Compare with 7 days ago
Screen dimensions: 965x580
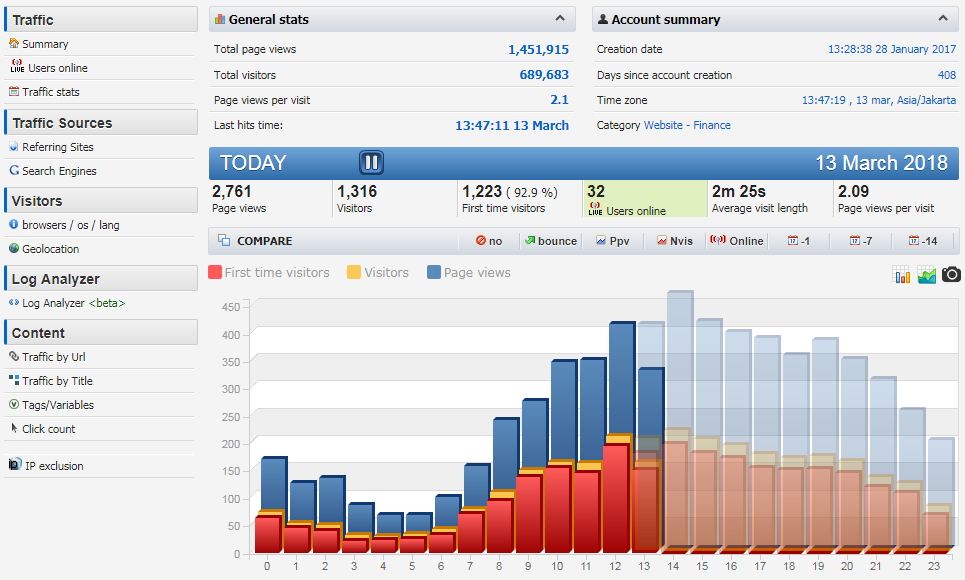[859, 241]
